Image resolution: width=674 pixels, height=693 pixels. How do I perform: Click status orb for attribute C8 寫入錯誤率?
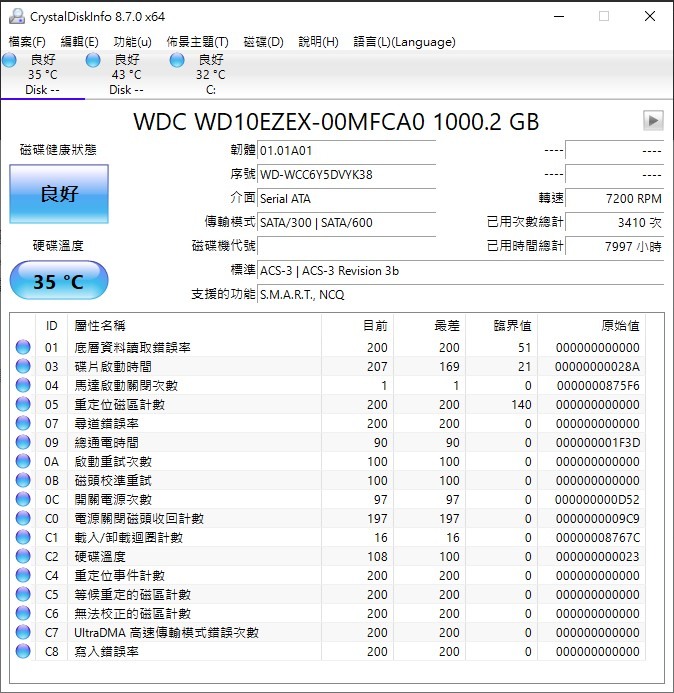[x=23, y=651]
